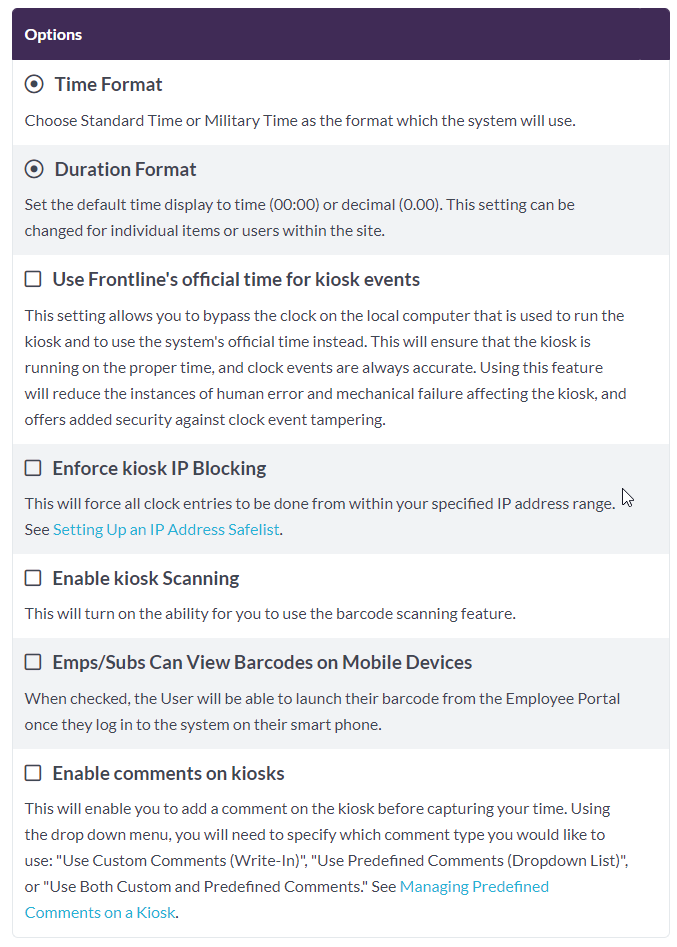Click the Enable comments on kiosks label text
This screenshot has height=947, width=677.
168,773
